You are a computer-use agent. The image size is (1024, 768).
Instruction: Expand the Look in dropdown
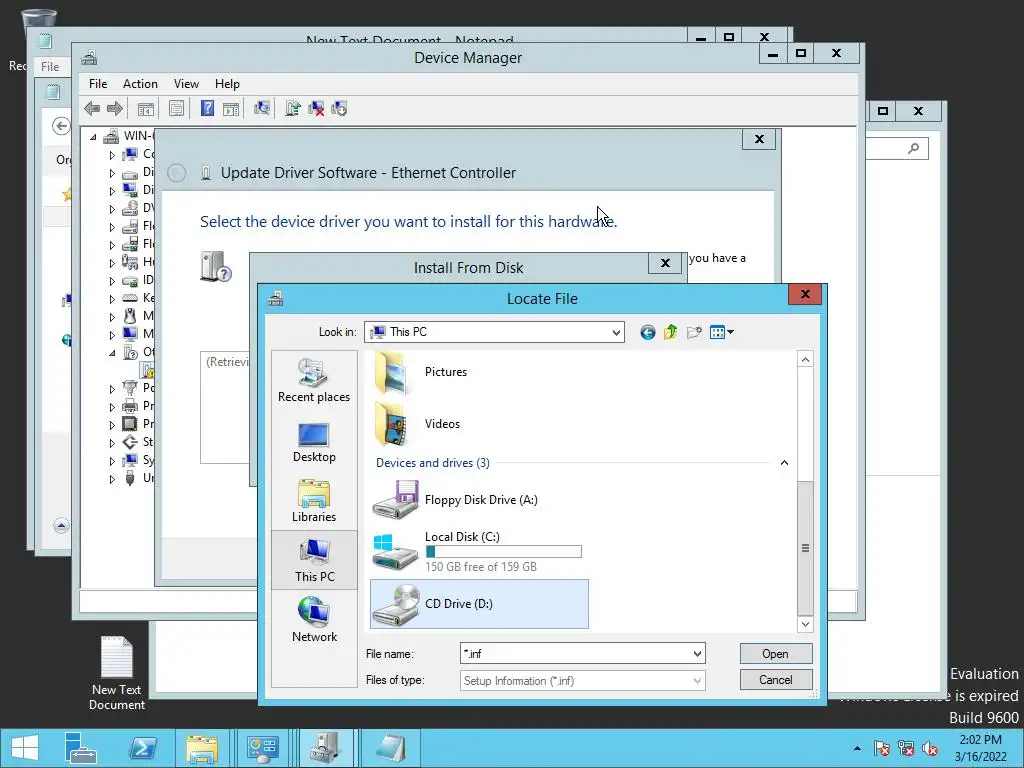[616, 332]
